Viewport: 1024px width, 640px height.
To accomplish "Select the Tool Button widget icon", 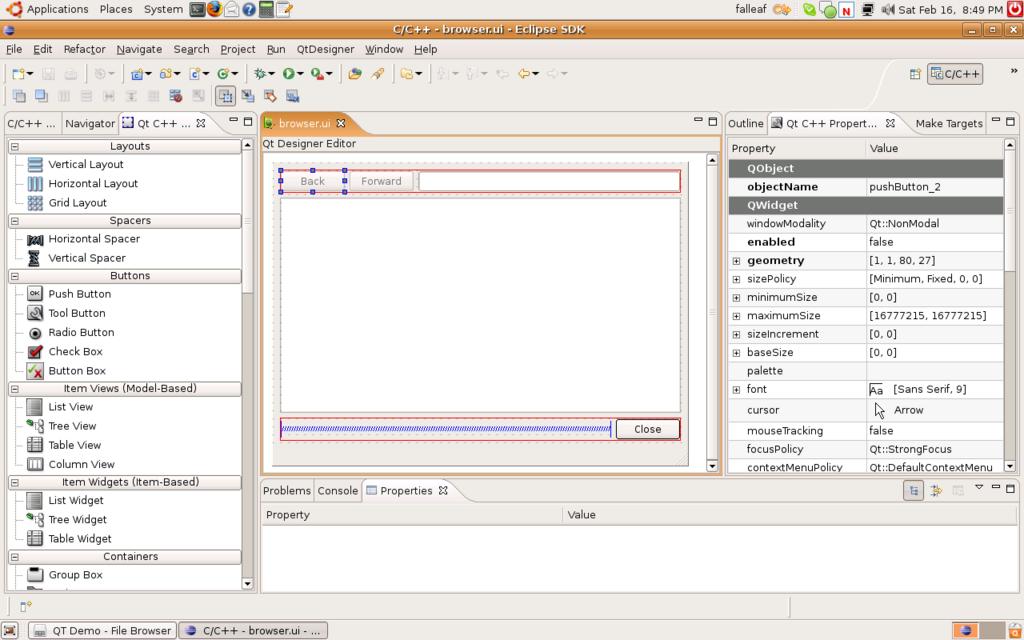I will tap(35, 313).
